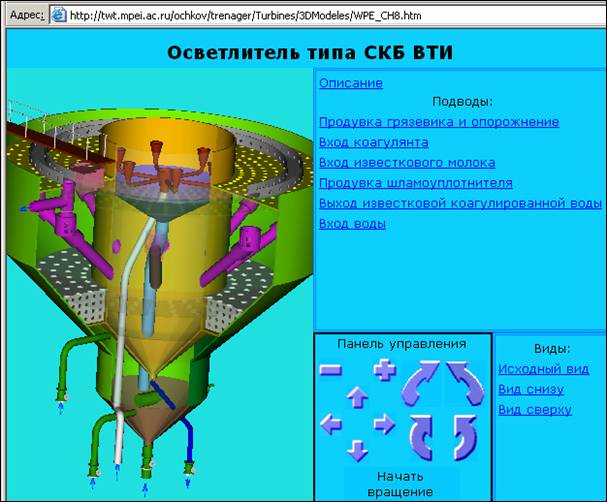The height and width of the screenshot is (502, 607).
Task: Switch to "Вид сверху" view
Action: point(535,409)
